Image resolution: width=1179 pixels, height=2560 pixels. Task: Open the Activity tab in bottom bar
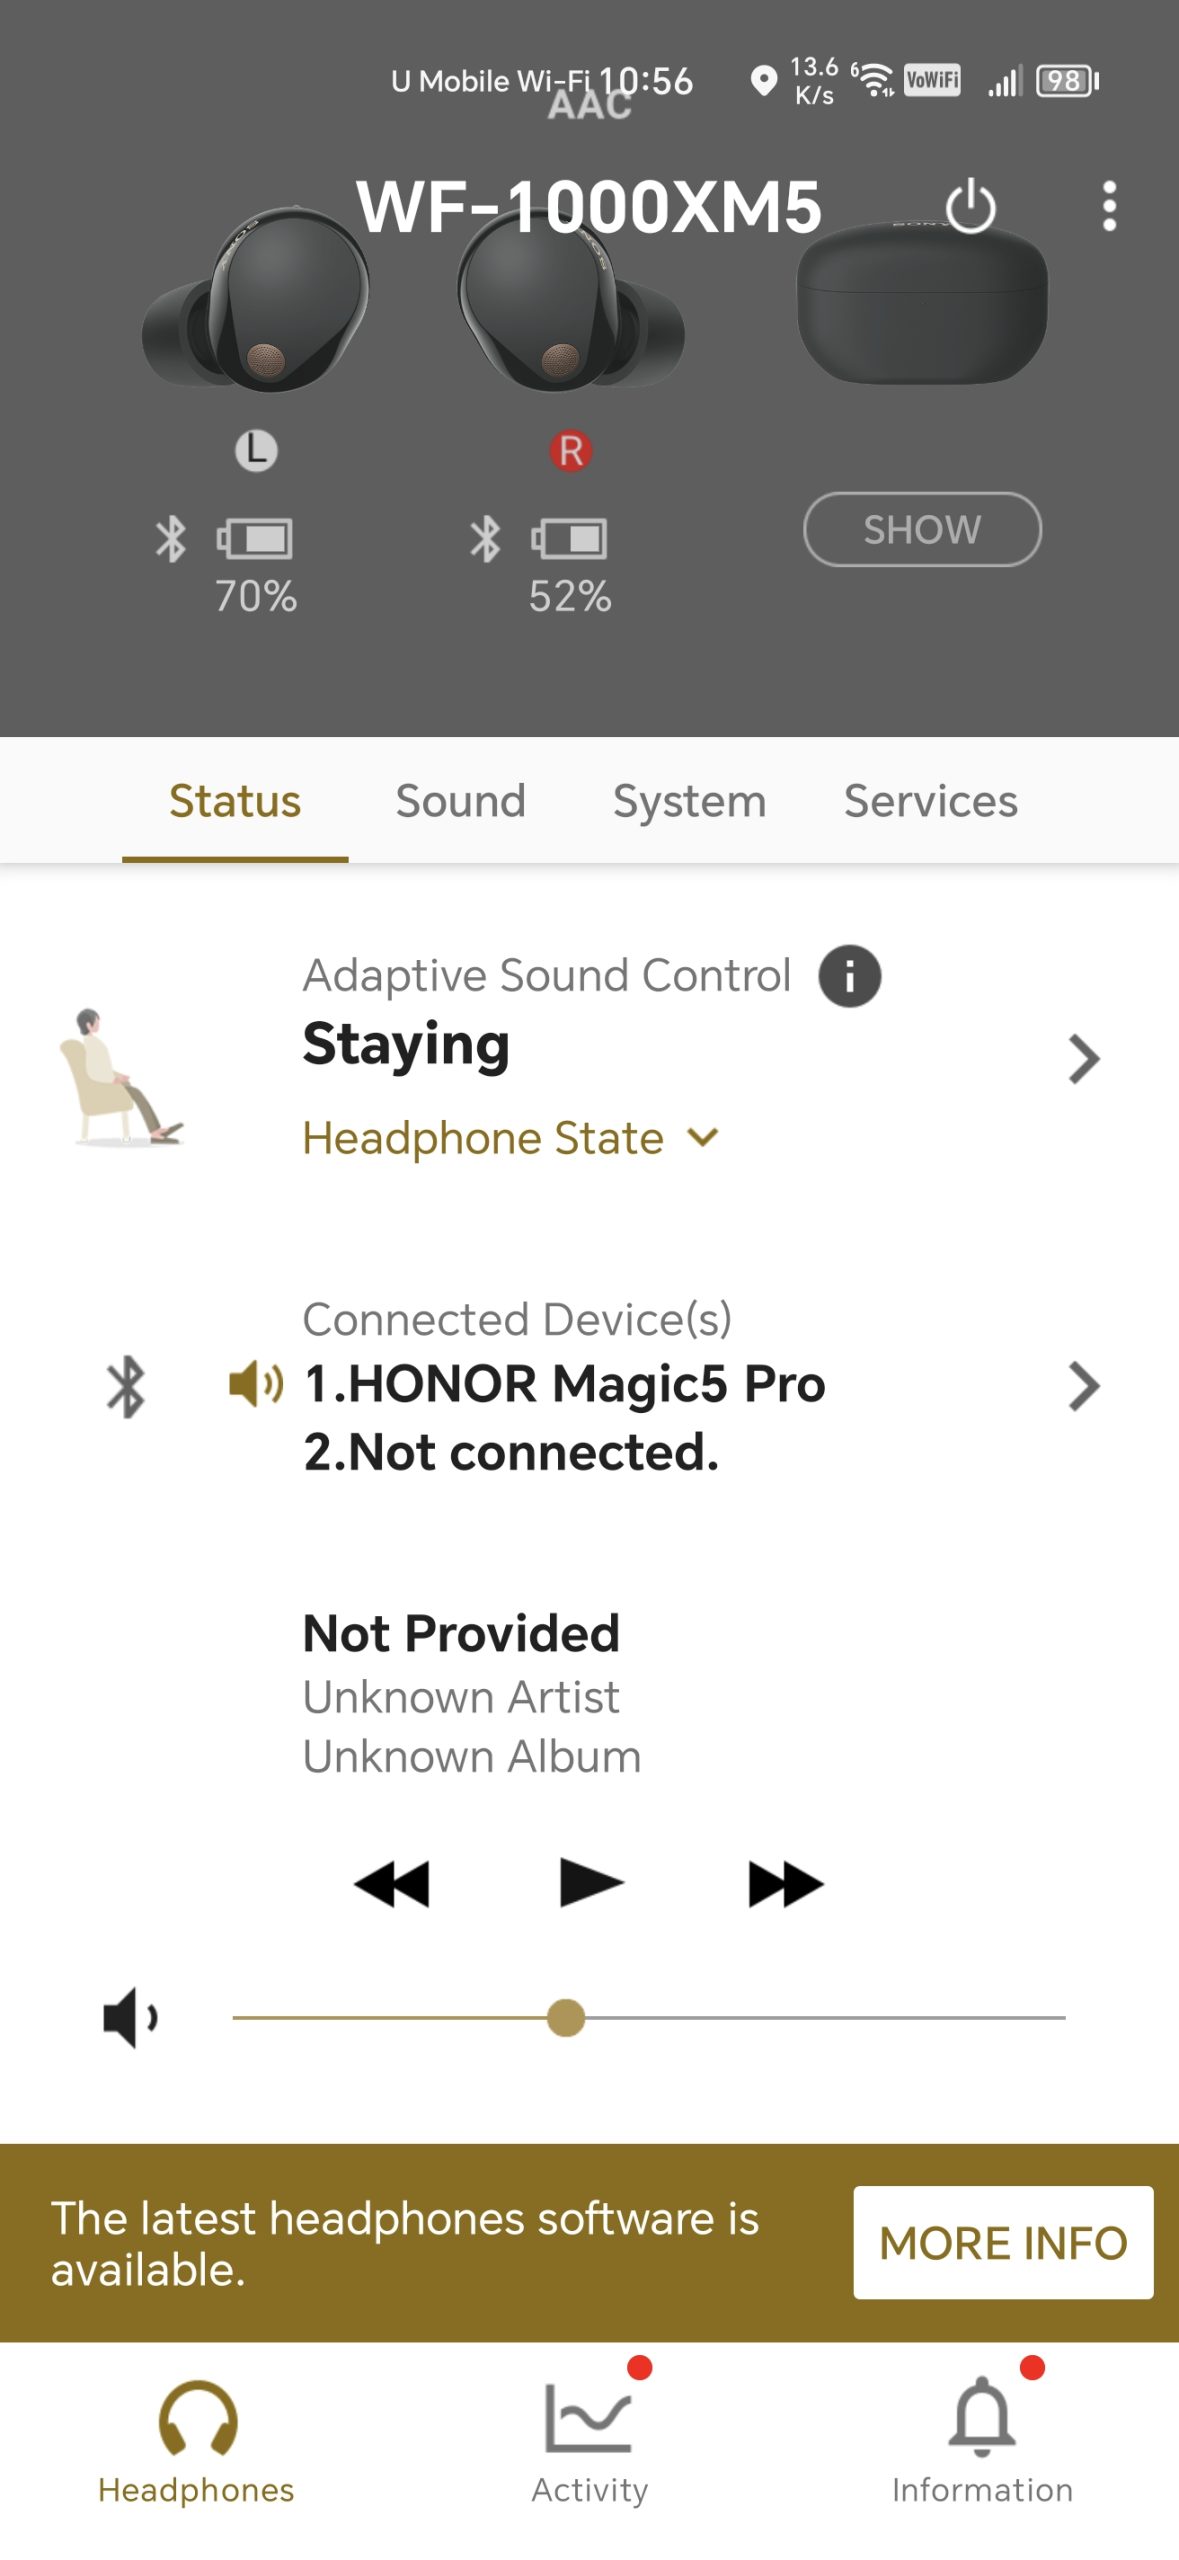(x=589, y=2440)
